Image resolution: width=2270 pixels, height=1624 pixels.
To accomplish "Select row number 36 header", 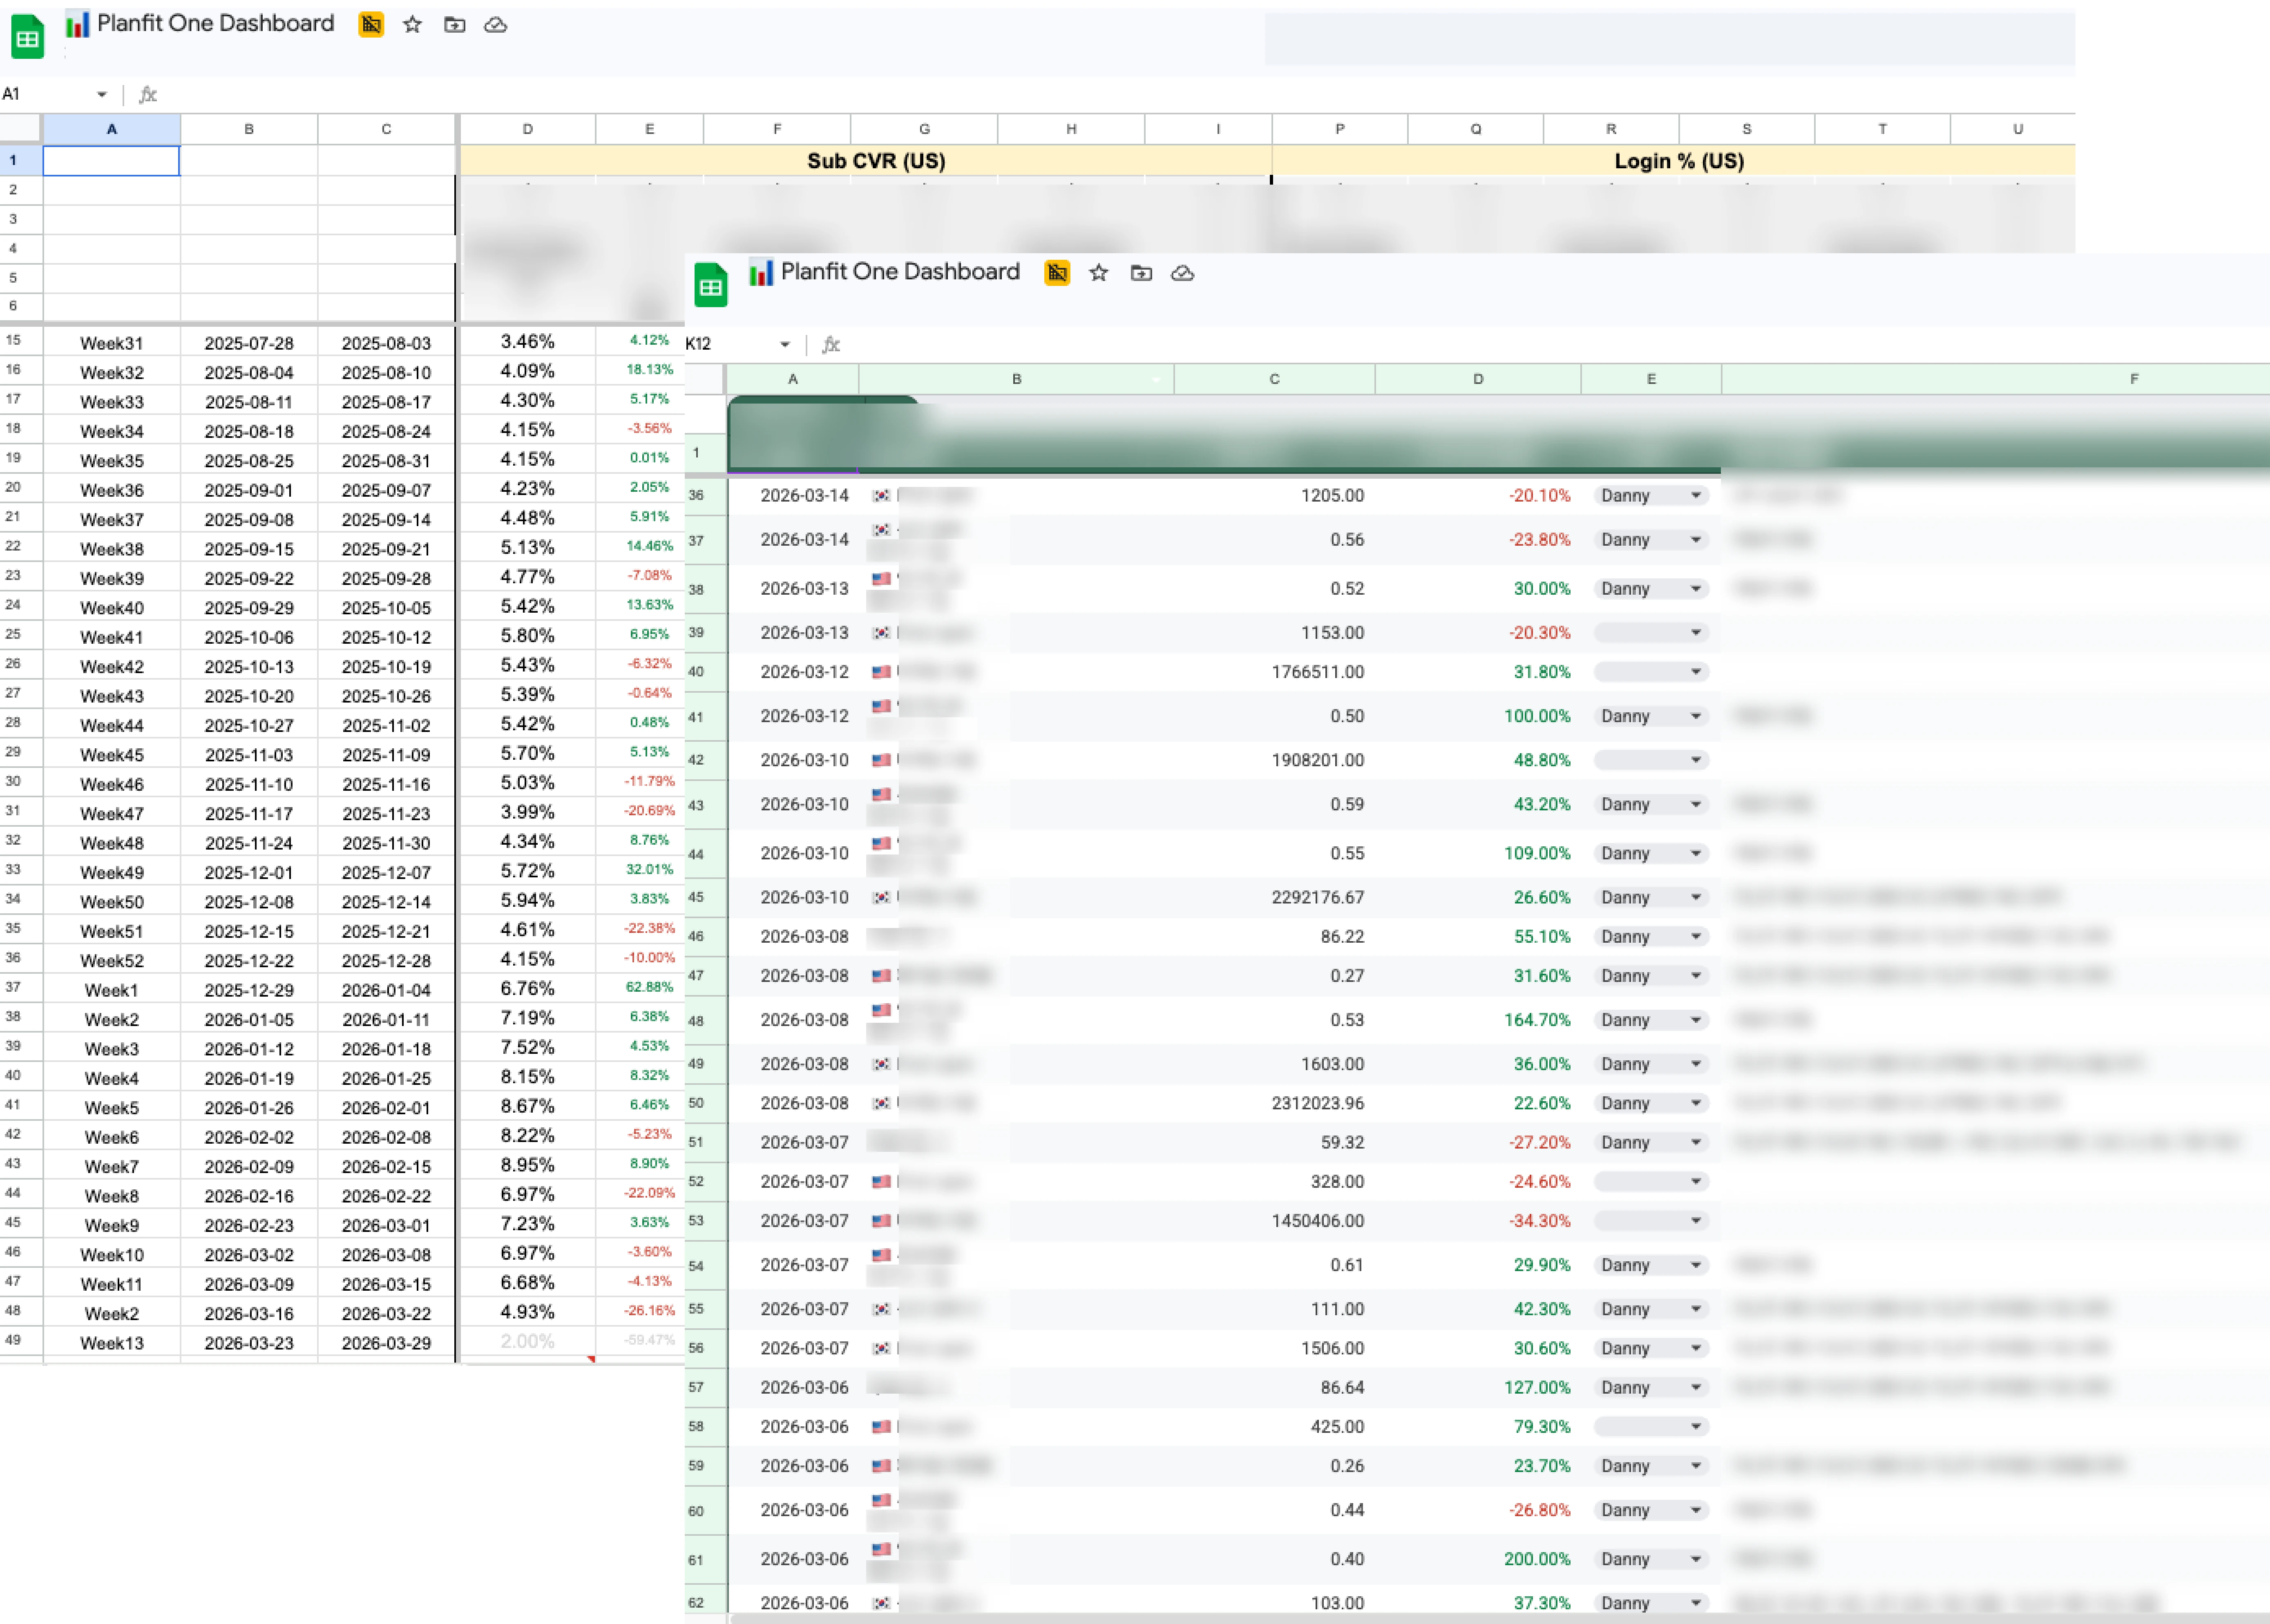I will coord(697,495).
